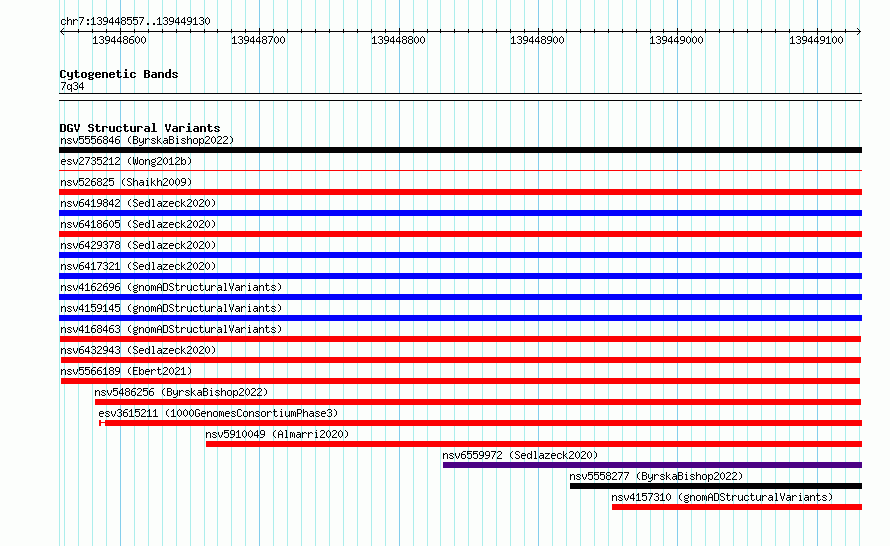This screenshot has width=890, height=546.
Task: Click the DGV Structural Variants track title
Action: (140, 128)
